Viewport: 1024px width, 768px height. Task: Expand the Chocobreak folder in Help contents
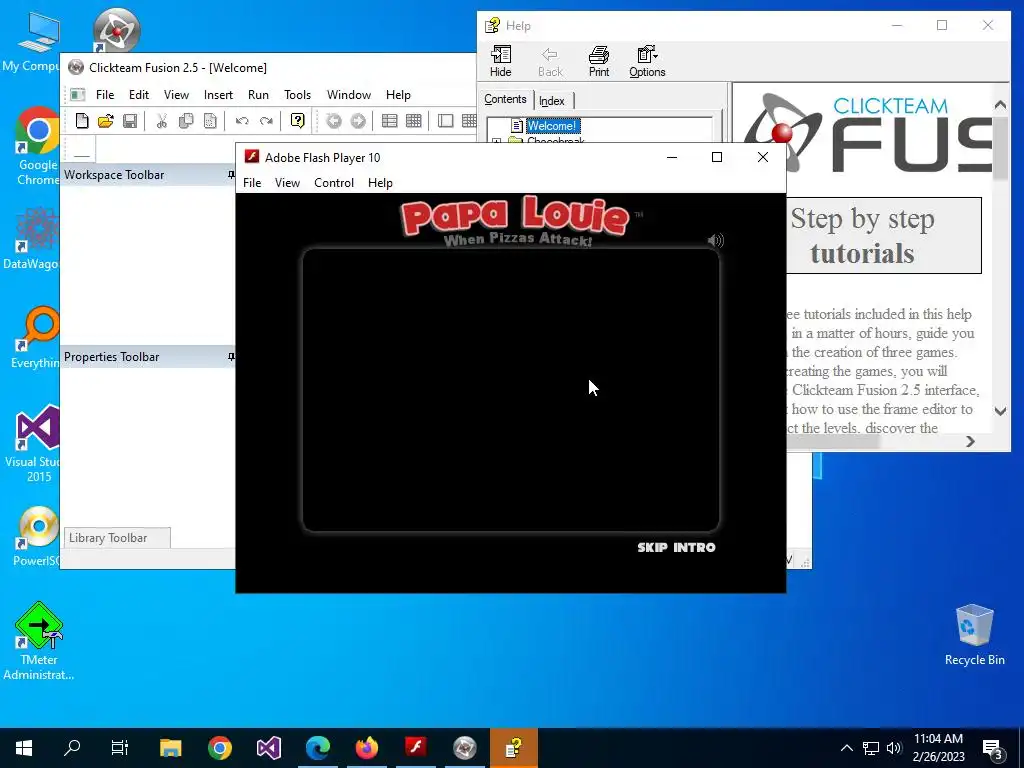[496, 141]
